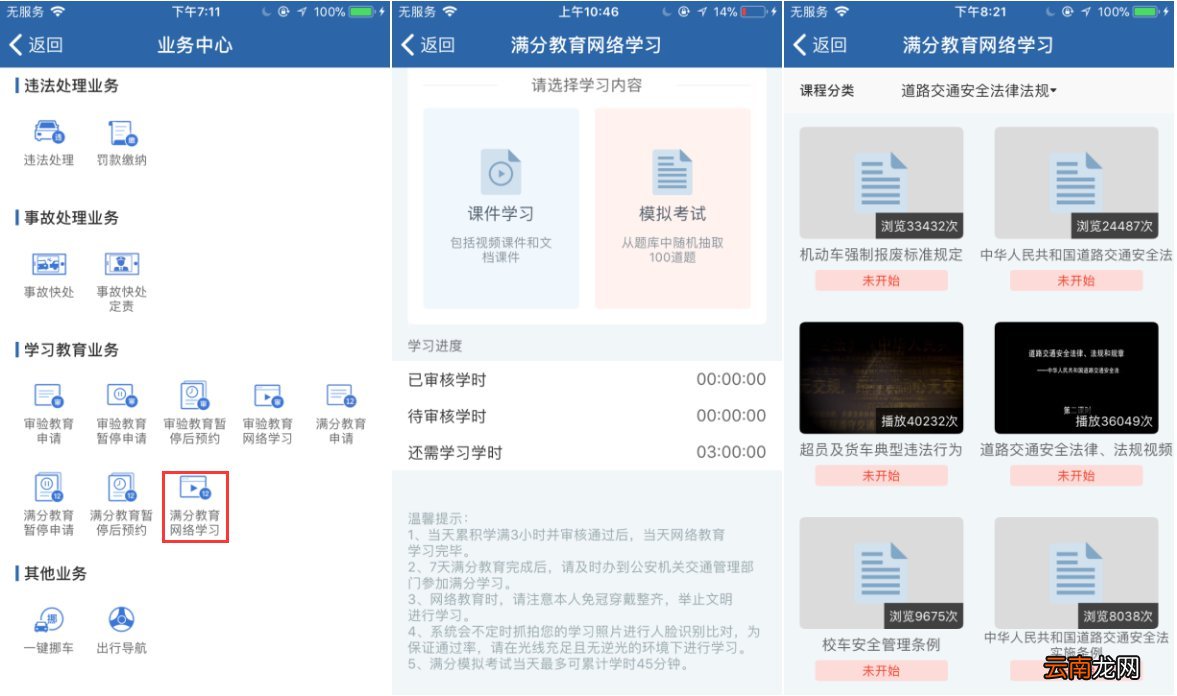
Task: Click 未开始 under 校车安全管理条例
Action: [x=881, y=671]
